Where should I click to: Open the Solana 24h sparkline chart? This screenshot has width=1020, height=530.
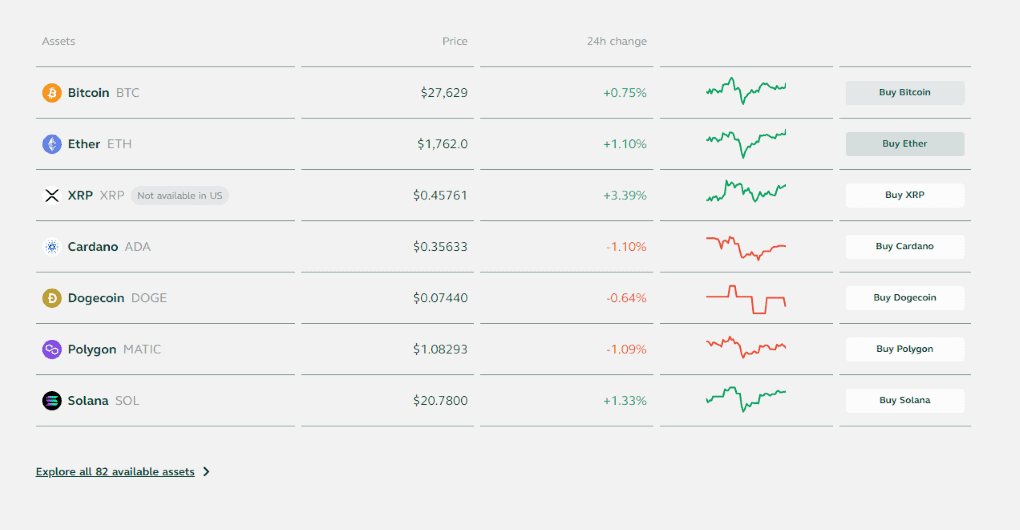pyautogui.click(x=746, y=399)
